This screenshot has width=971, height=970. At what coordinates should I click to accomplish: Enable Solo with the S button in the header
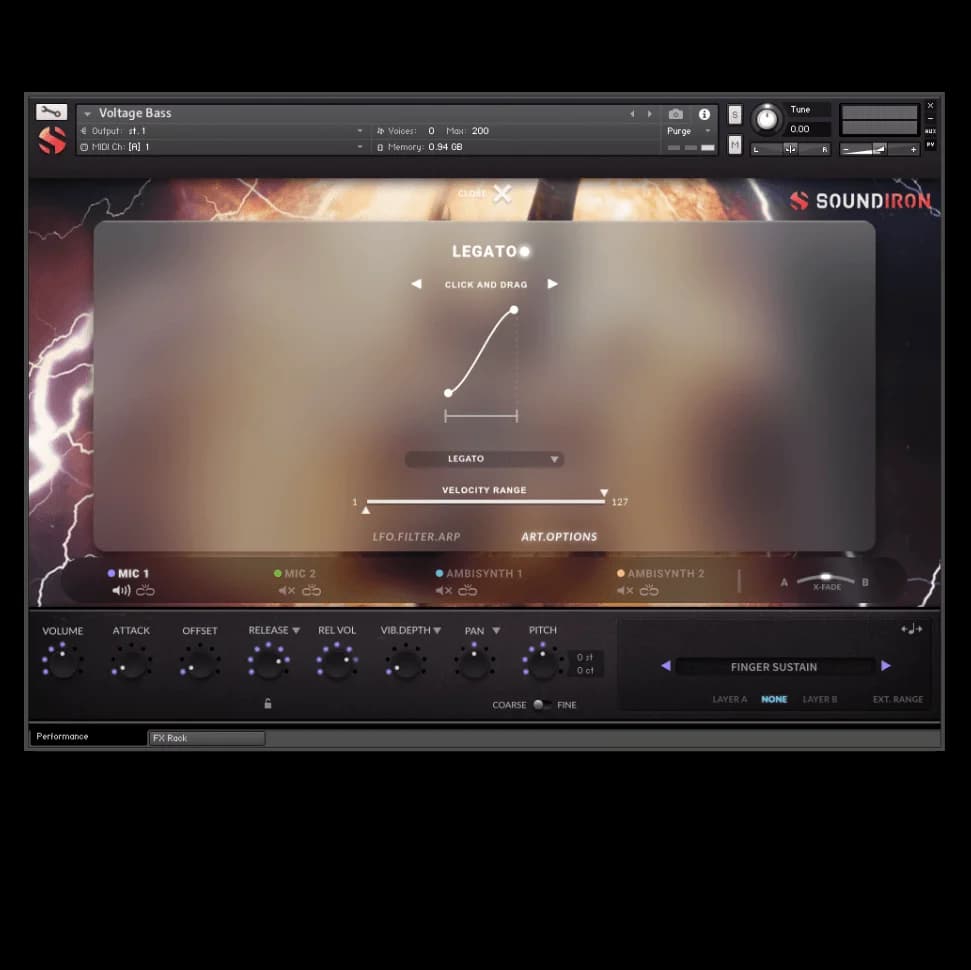point(734,115)
